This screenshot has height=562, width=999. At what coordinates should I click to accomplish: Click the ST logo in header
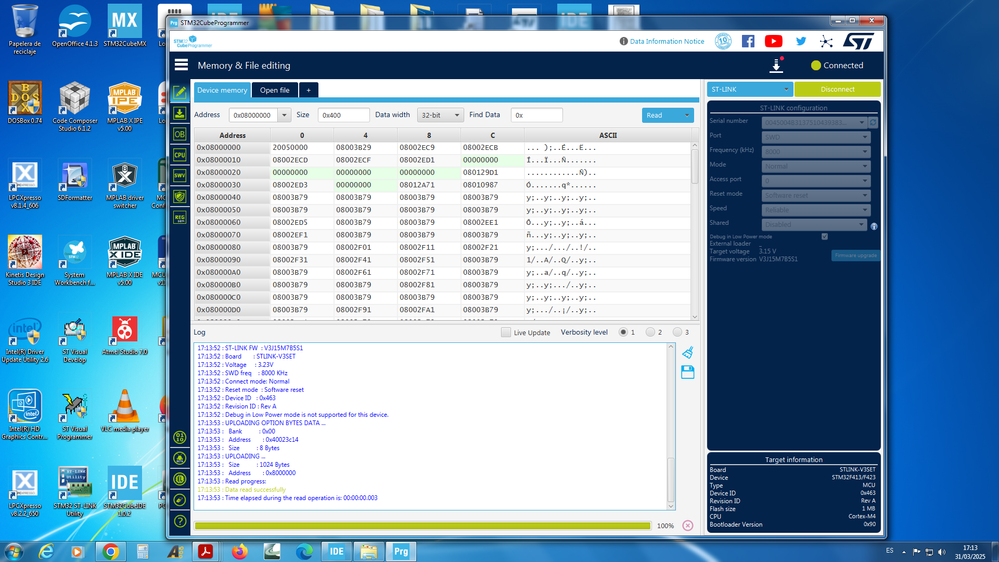click(x=858, y=41)
